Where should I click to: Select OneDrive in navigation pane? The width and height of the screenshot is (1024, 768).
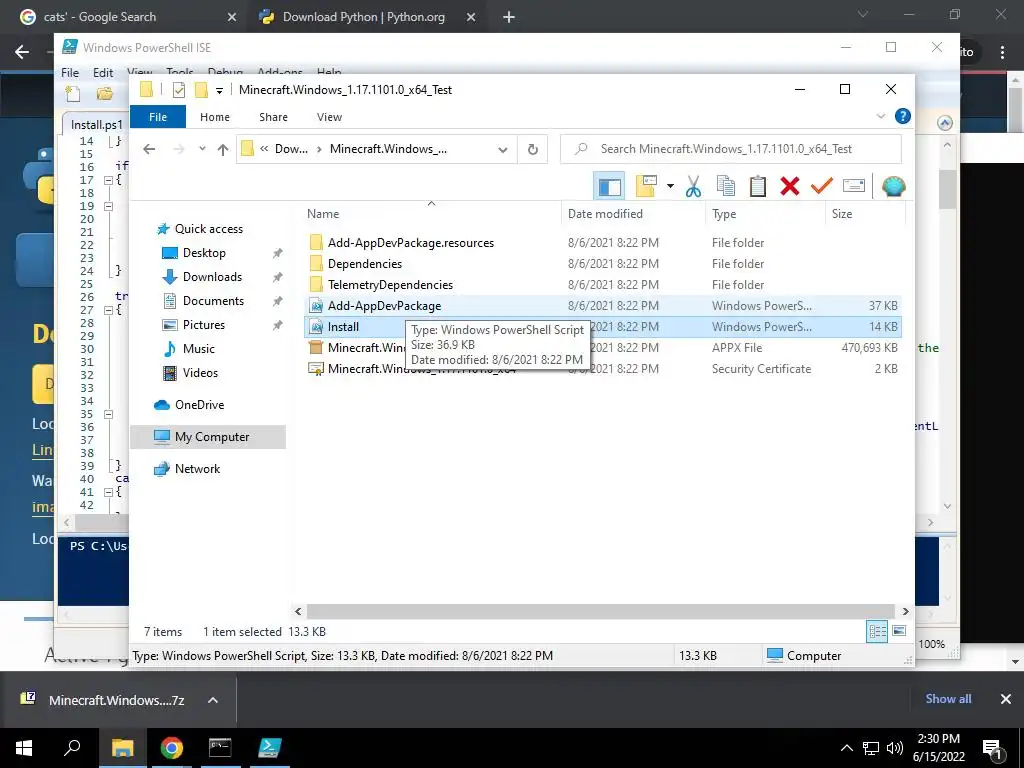click(199, 405)
